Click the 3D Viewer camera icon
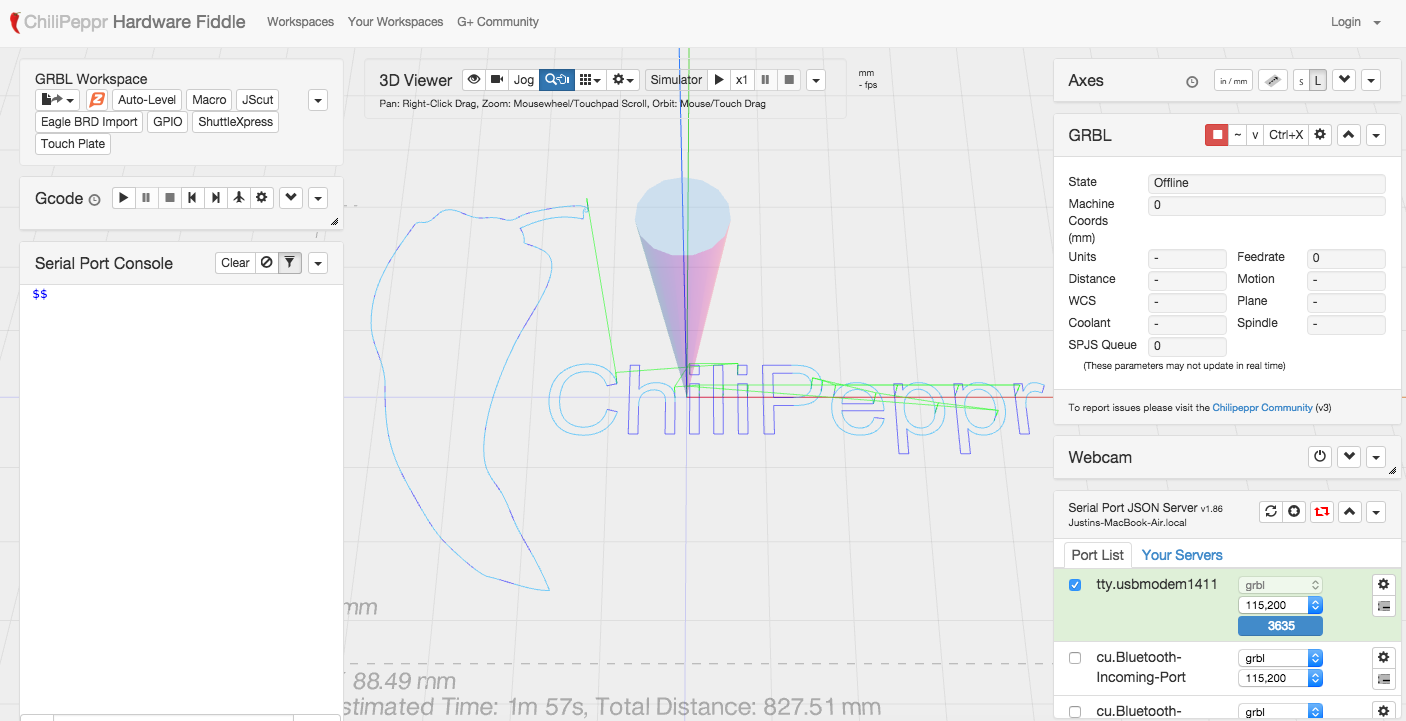The image size is (1406, 721). pos(496,80)
